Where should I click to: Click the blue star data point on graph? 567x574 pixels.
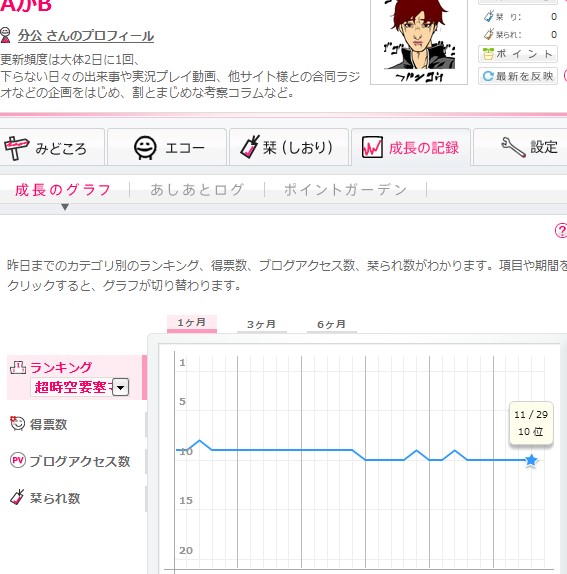click(531, 461)
